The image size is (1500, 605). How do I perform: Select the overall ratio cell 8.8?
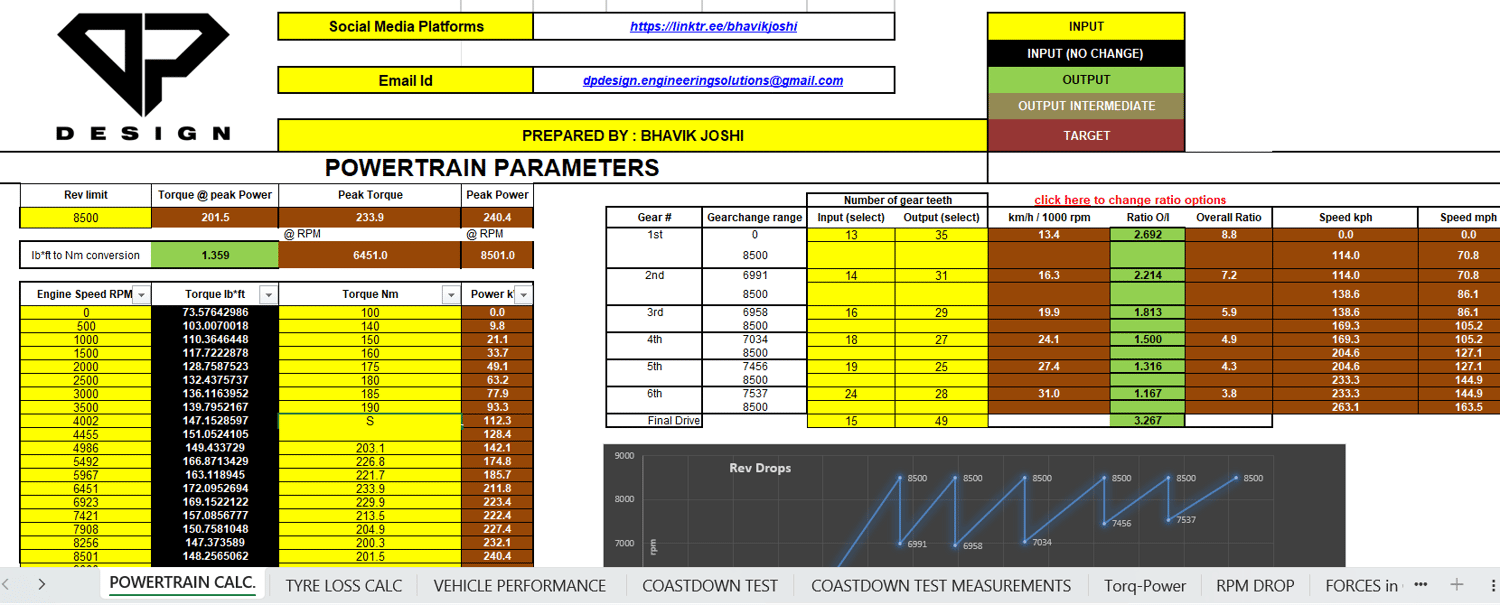[x=1228, y=235]
